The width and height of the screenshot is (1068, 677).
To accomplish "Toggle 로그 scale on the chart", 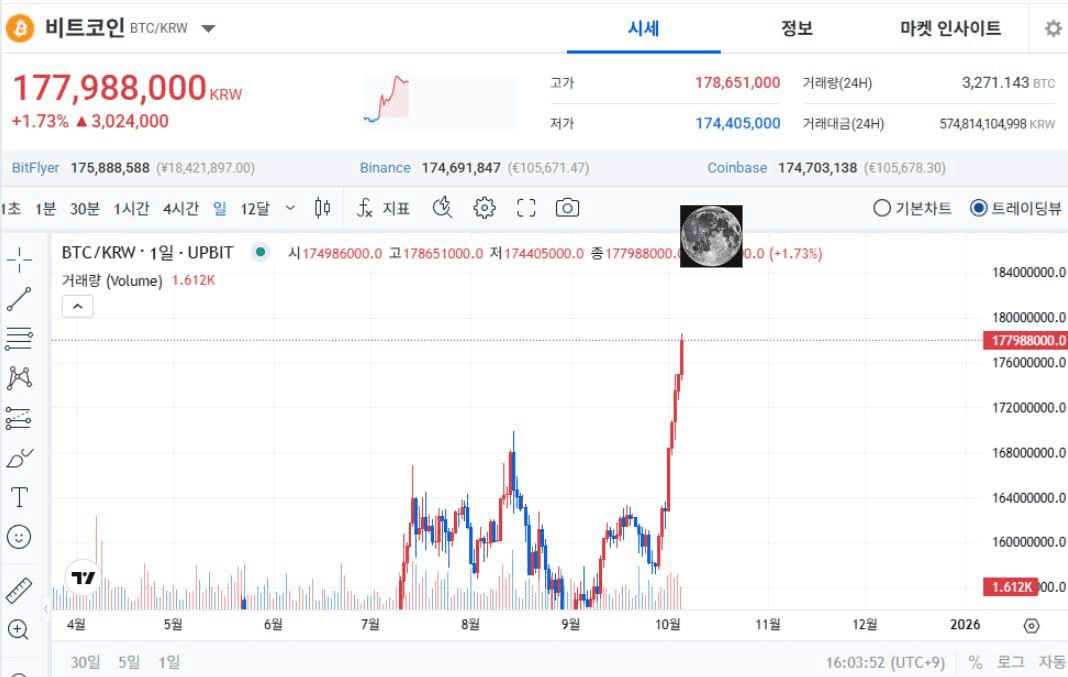I will [1010, 662].
